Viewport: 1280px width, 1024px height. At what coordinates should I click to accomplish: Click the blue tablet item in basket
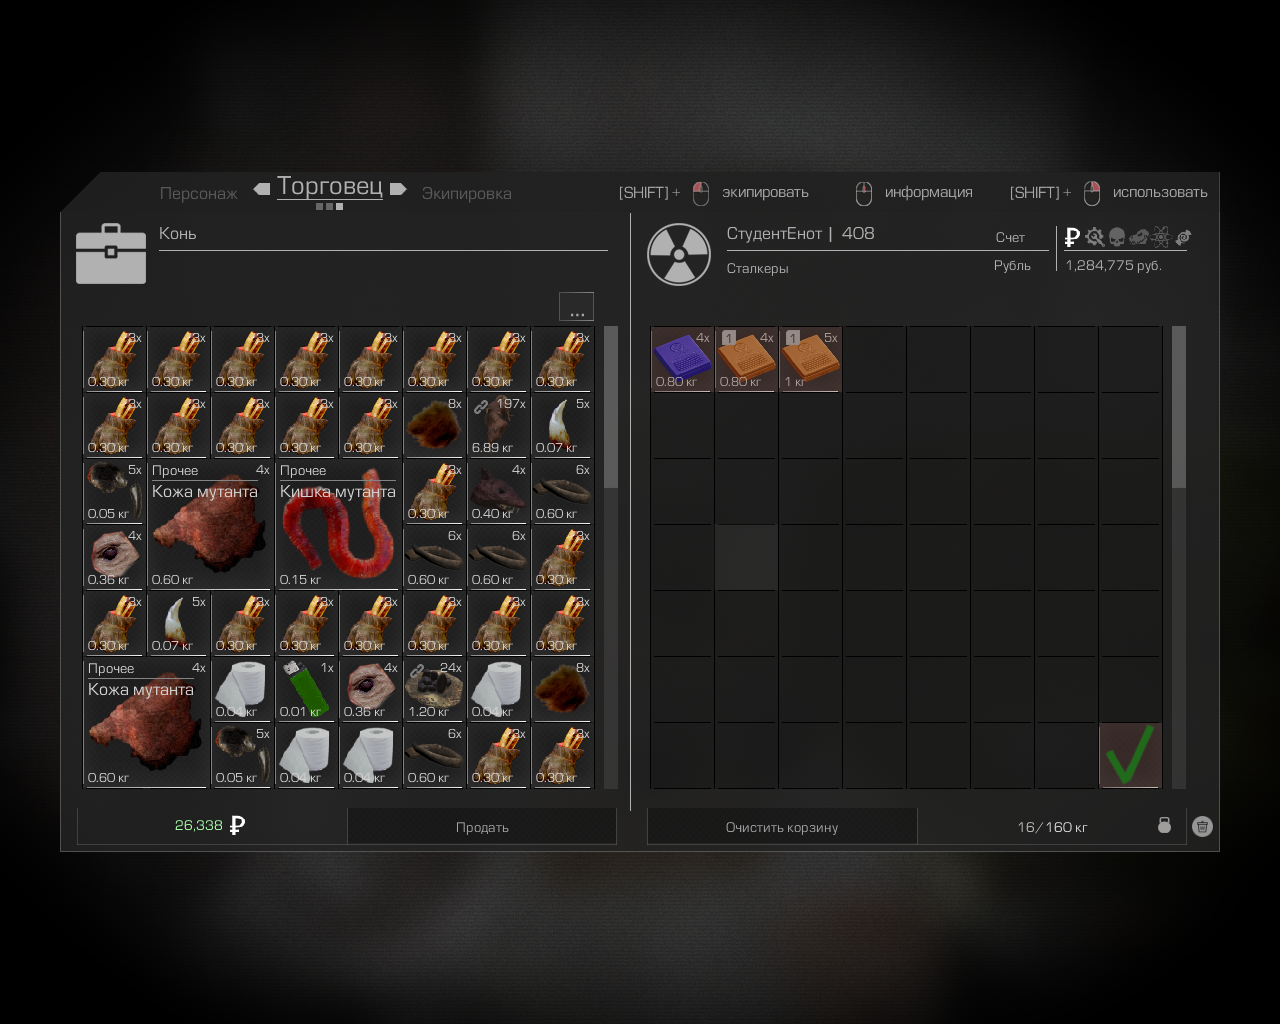point(682,359)
